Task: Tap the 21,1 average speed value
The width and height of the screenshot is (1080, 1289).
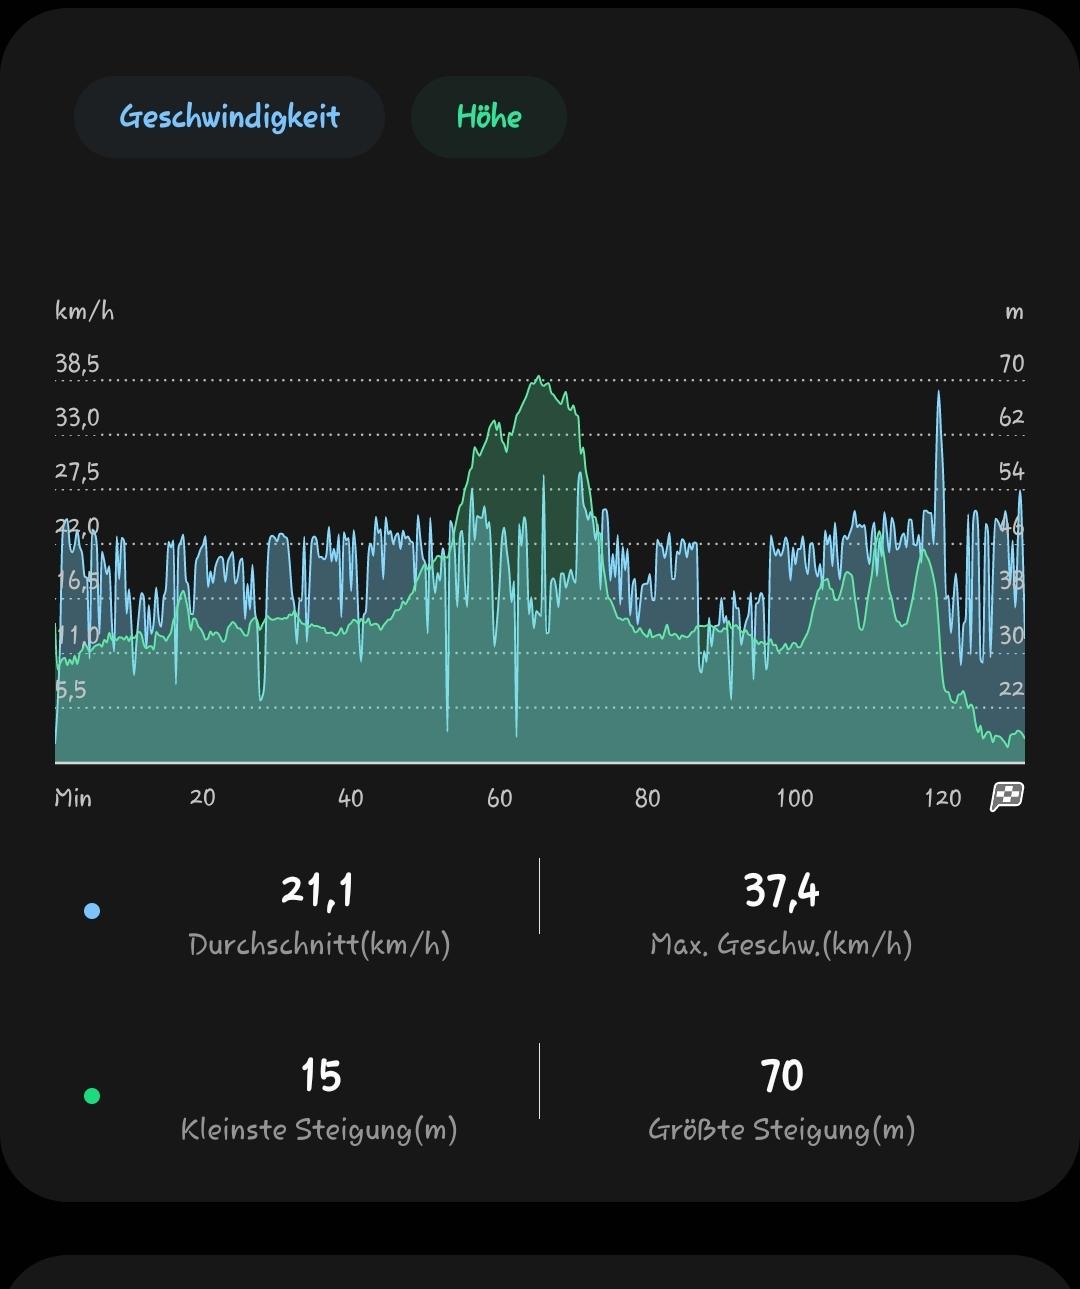Action: 318,890
